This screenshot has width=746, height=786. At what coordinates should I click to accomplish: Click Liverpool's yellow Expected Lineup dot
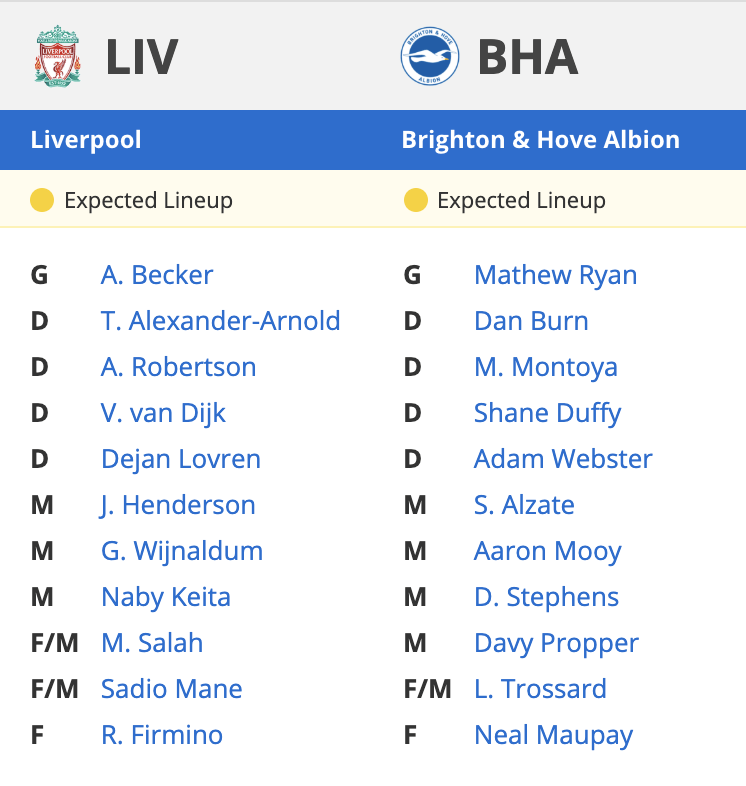pyautogui.click(x=42, y=200)
